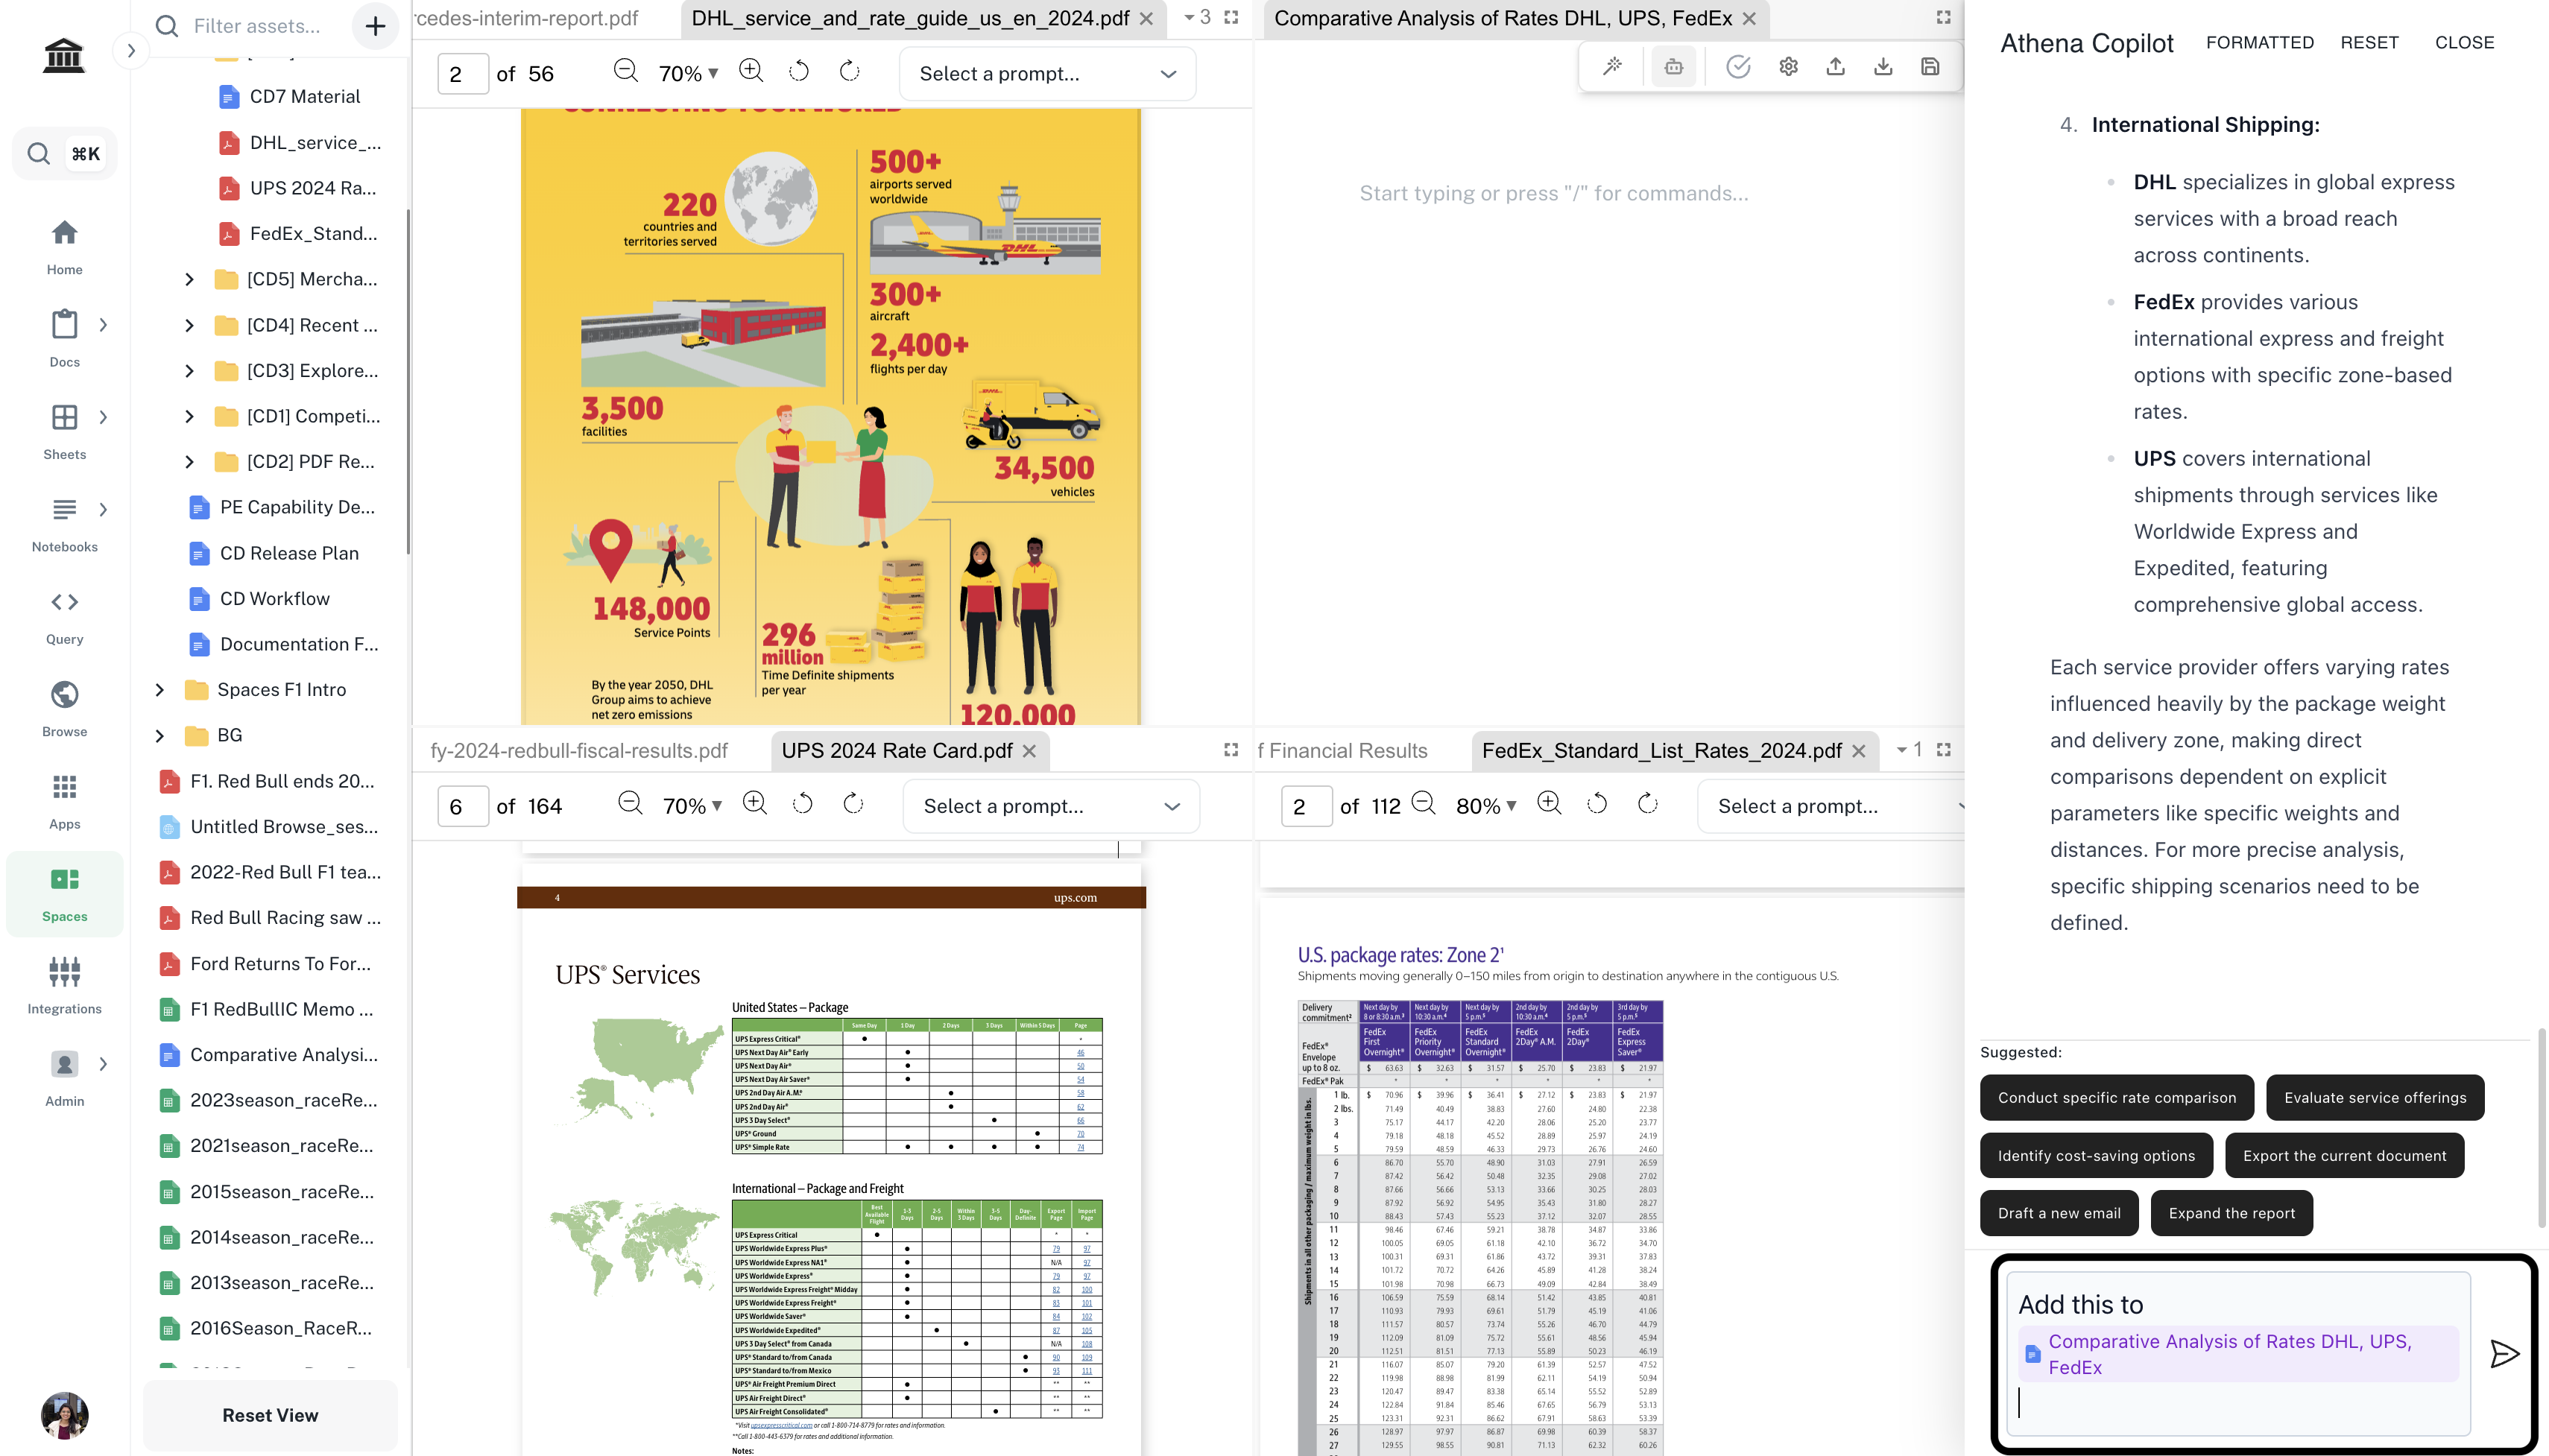Click the save disk icon in editor toolbar
The image size is (2549, 1456).
tap(1930, 67)
